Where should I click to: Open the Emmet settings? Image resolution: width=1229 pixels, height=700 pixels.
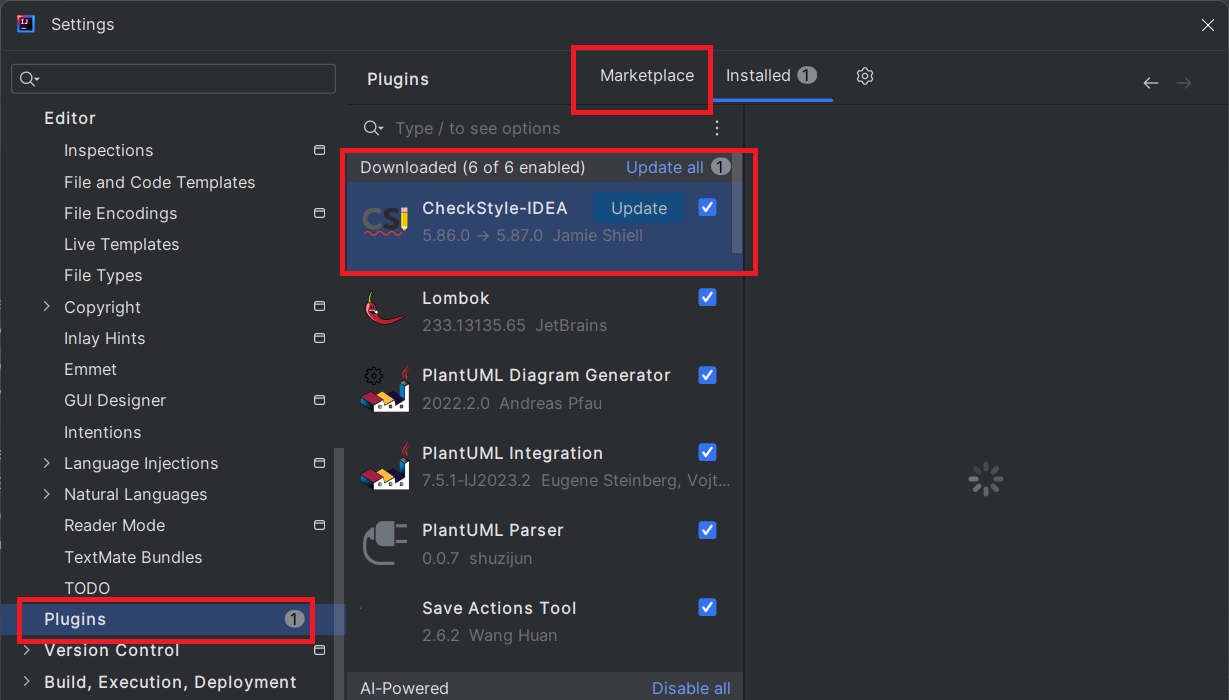click(x=90, y=369)
